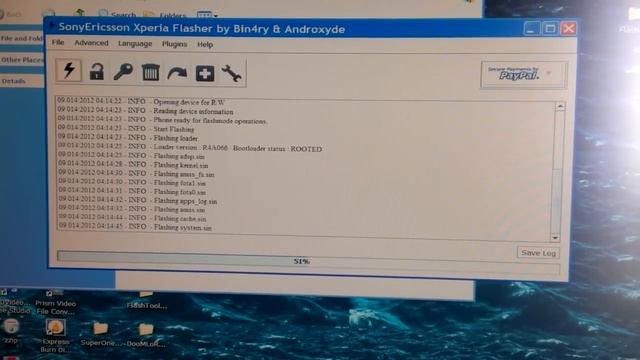Viewport: 640px width, 360px height.
Task: Click the Prism Video File Converter desktop icon
Action: 56,303
